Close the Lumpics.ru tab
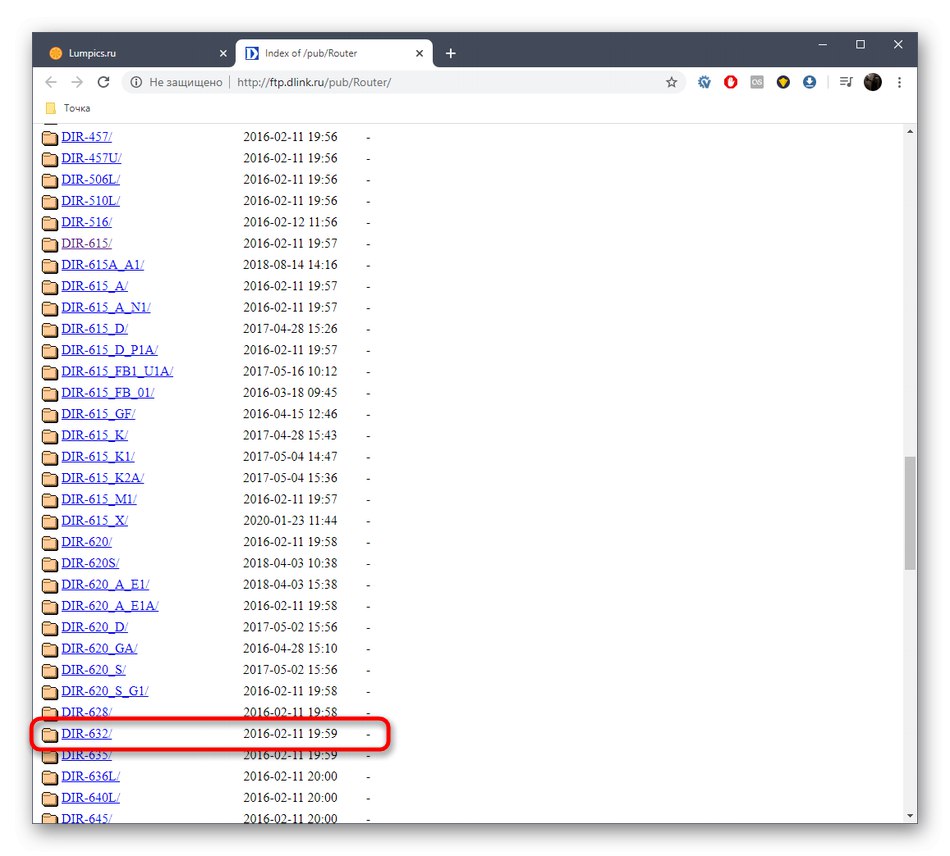The width and height of the screenshot is (950, 856). 223,53
